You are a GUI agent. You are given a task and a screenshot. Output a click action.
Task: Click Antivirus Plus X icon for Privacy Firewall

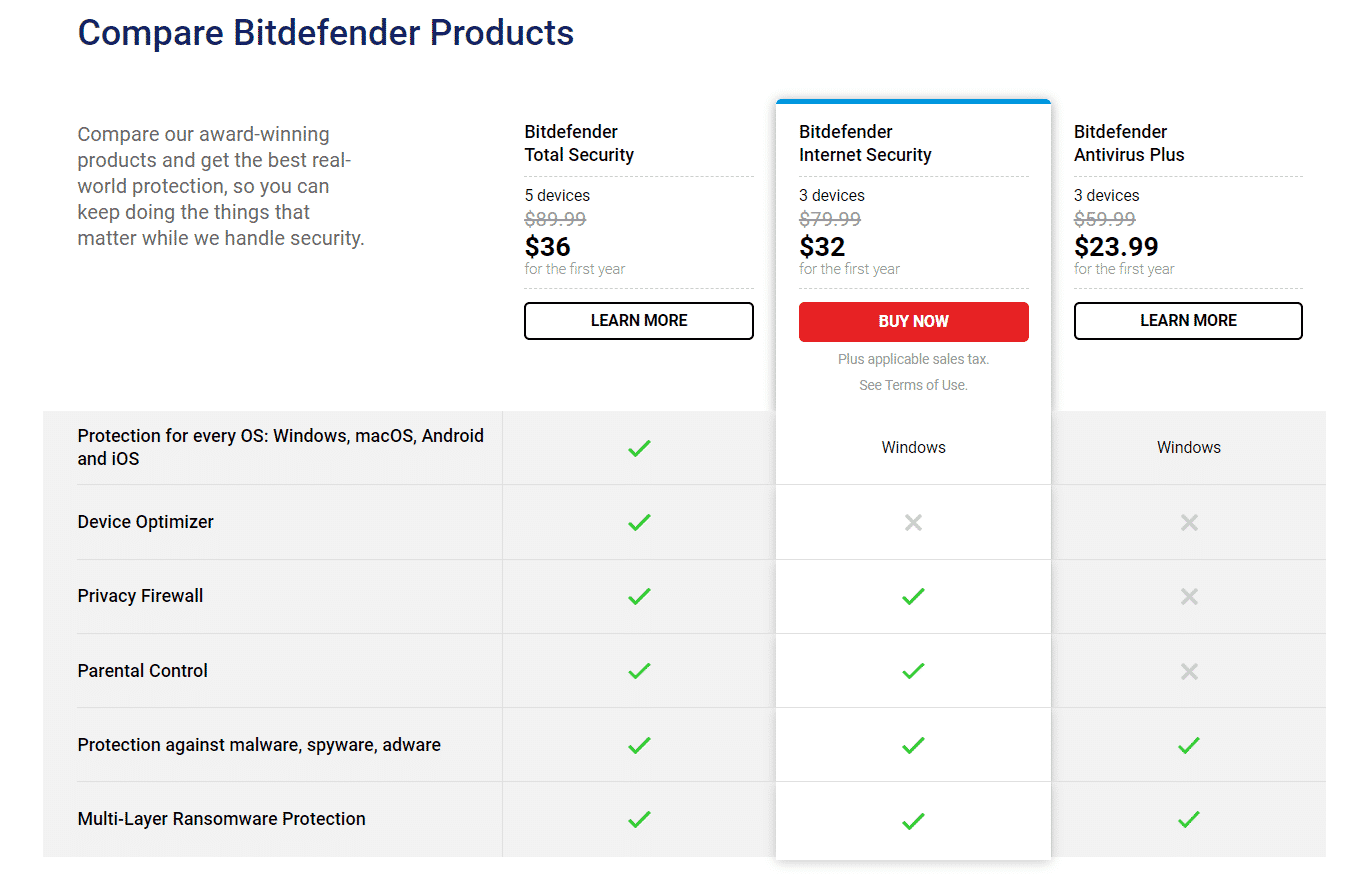[x=1189, y=596]
